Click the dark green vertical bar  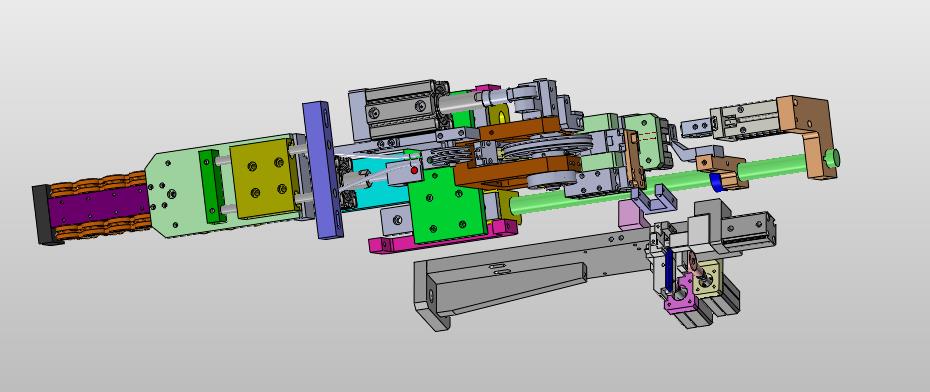(212, 186)
